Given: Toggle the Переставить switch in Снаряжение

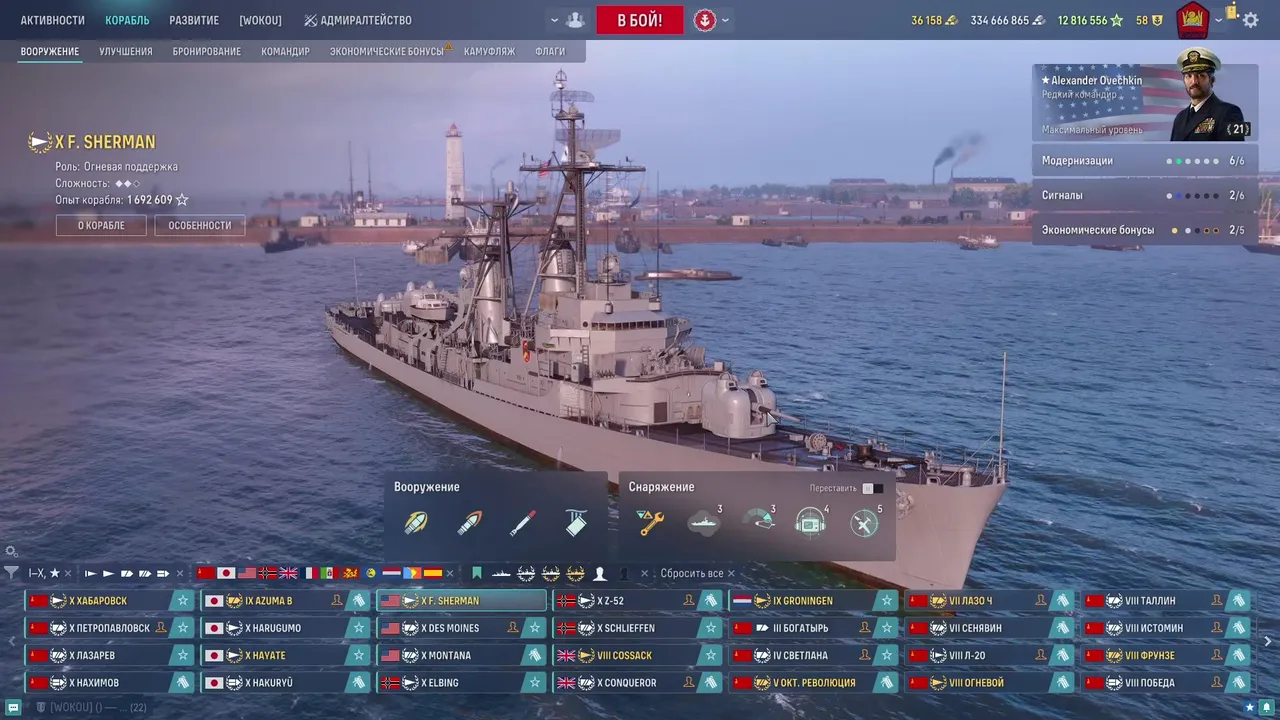Looking at the screenshot, I should pyautogui.click(x=872, y=488).
